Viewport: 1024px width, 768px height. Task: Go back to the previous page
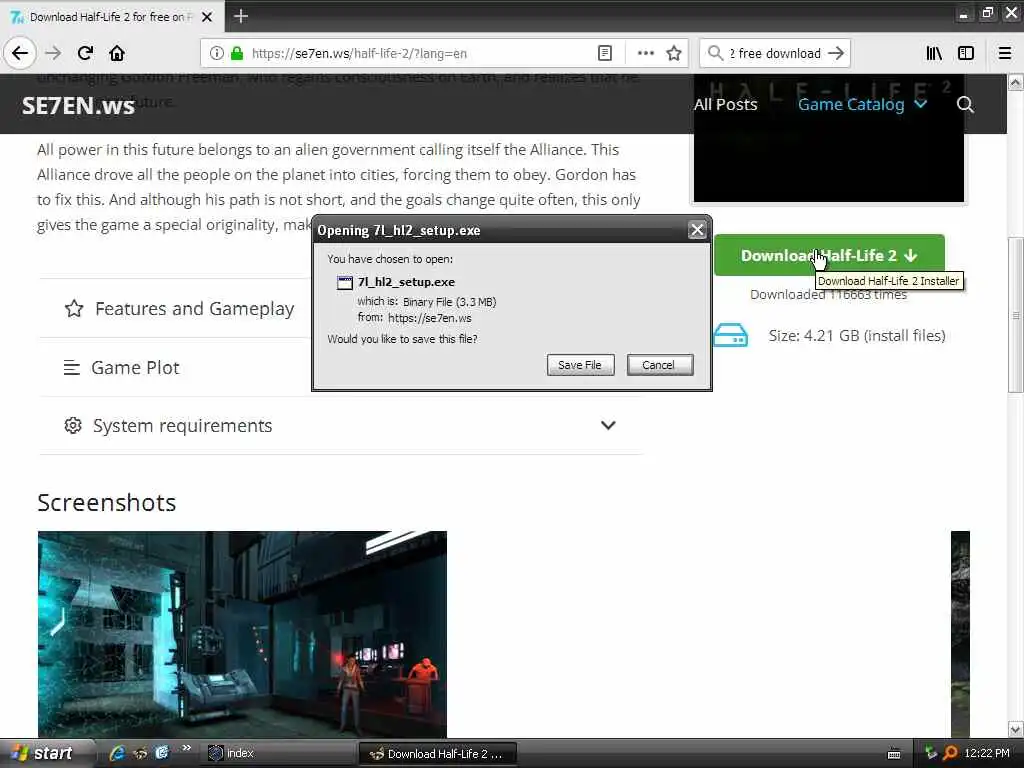(x=20, y=53)
